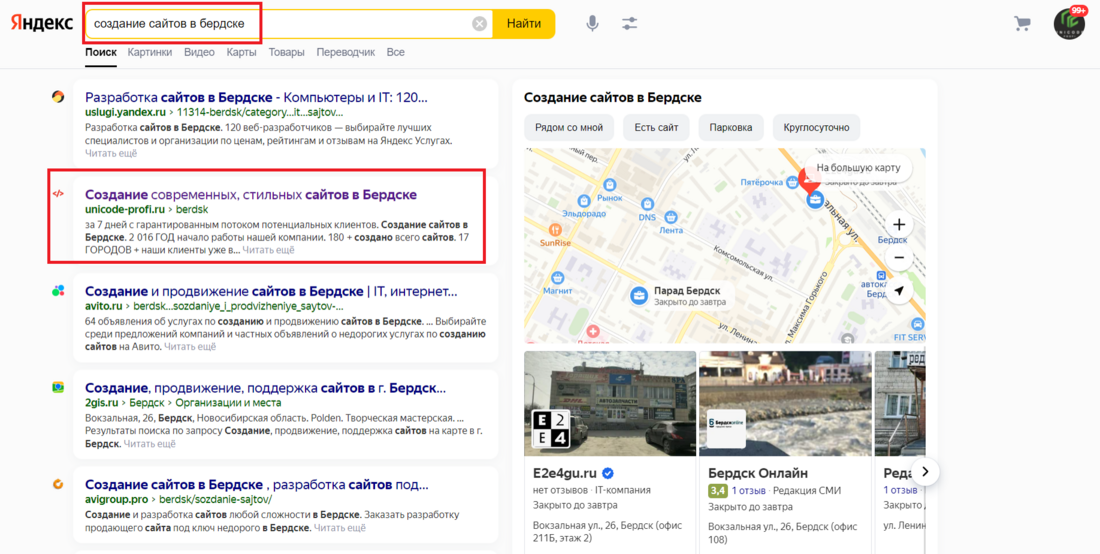Switch to Переводчик tab
1100x554 pixels.
point(346,52)
